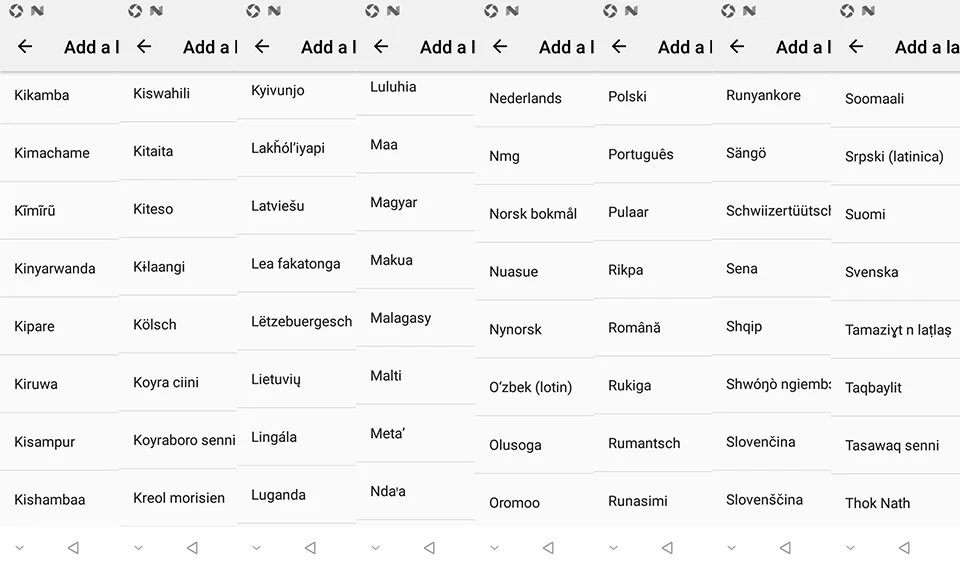Tap the back arrow above the Kikamba list
This screenshot has height=569, width=960.
(x=25, y=46)
